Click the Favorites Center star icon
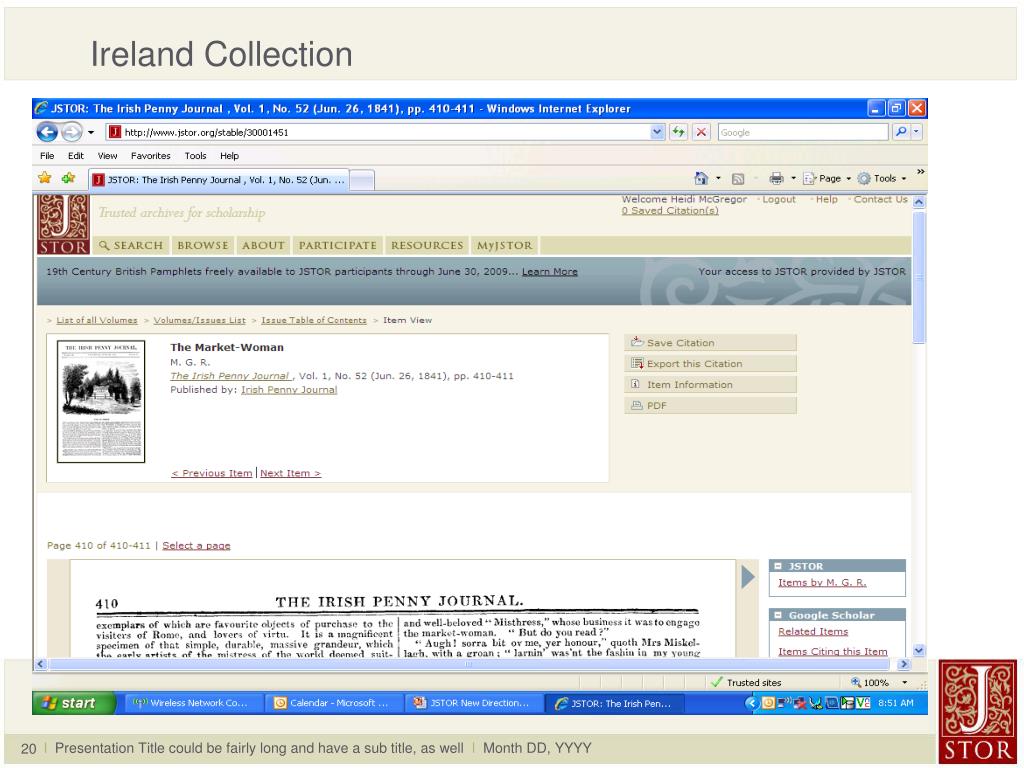 click(45, 178)
